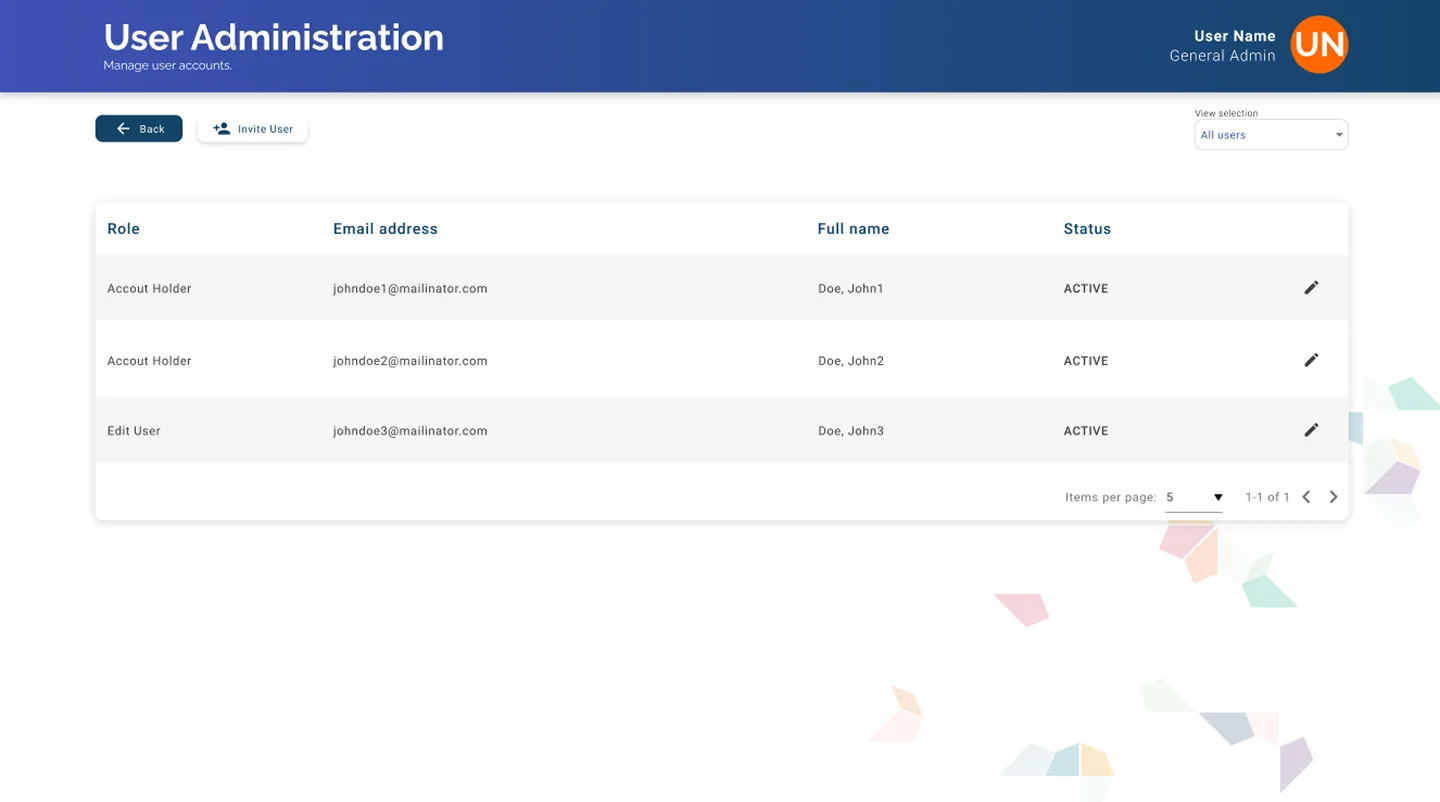This screenshot has width=1440, height=802.
Task: Sort by the Full name column header
Action: [x=853, y=229]
